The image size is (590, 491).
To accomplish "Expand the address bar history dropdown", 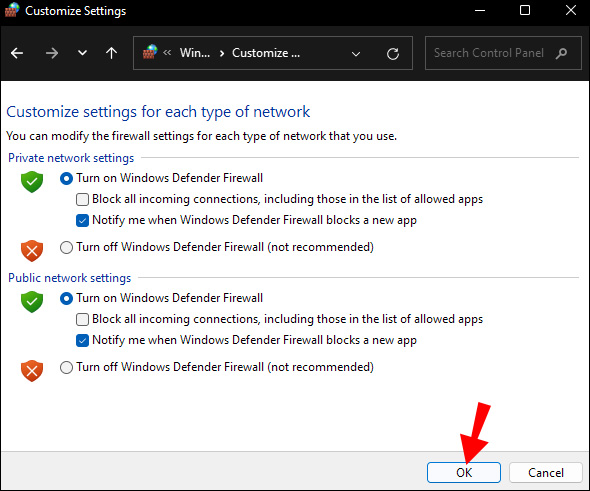I will (x=356, y=54).
